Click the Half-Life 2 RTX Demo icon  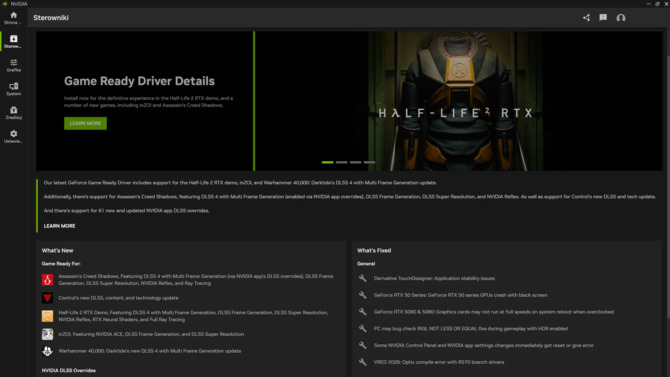point(47,316)
